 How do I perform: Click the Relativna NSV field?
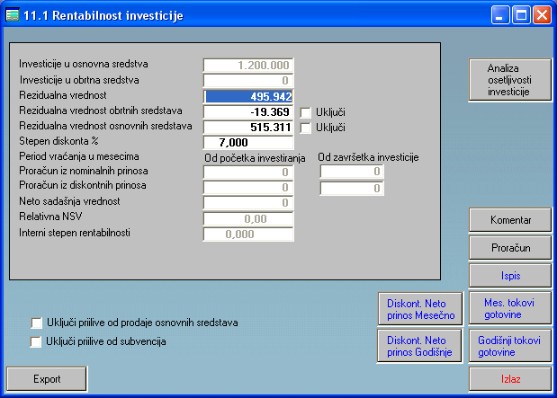coord(248,219)
